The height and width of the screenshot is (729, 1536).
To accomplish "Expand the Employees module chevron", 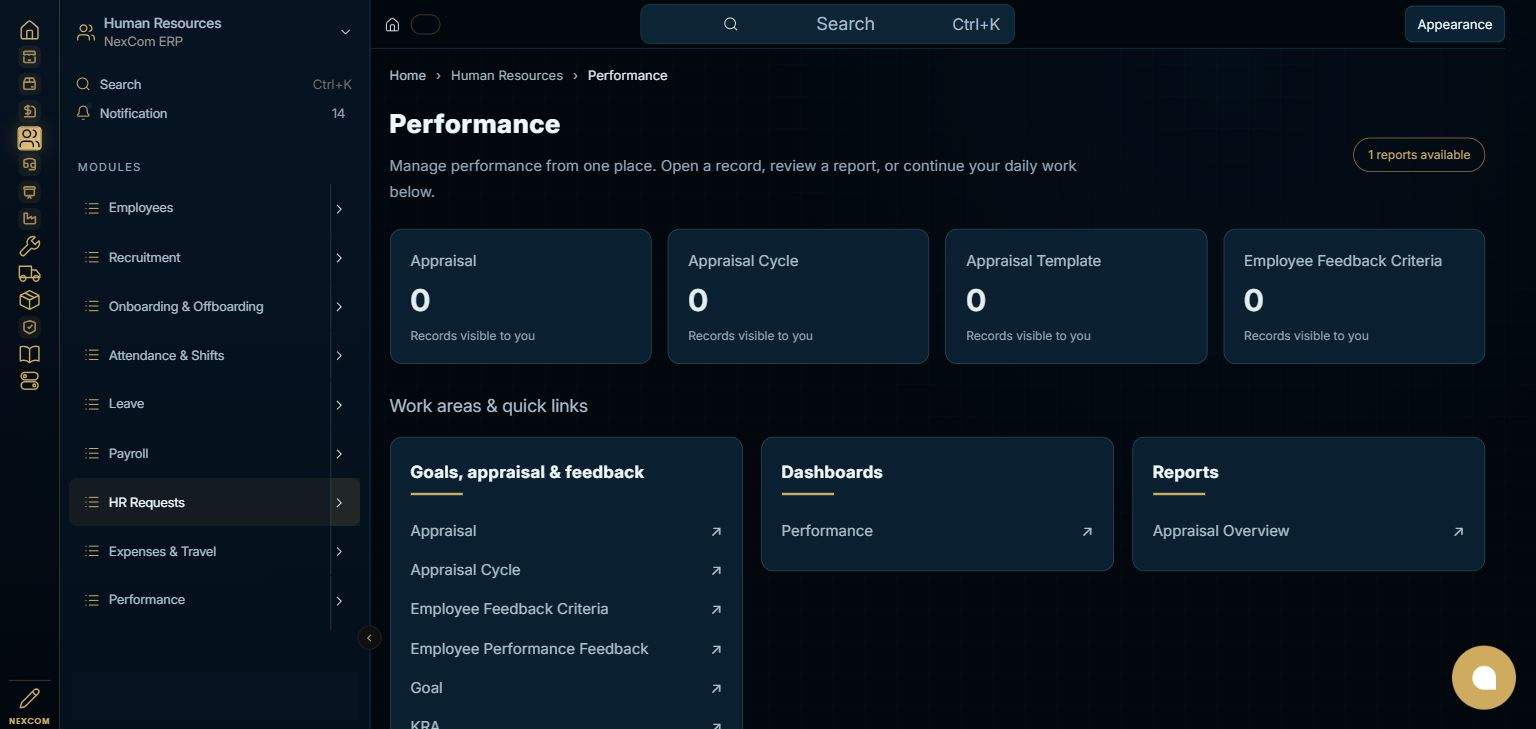I will point(339,208).
